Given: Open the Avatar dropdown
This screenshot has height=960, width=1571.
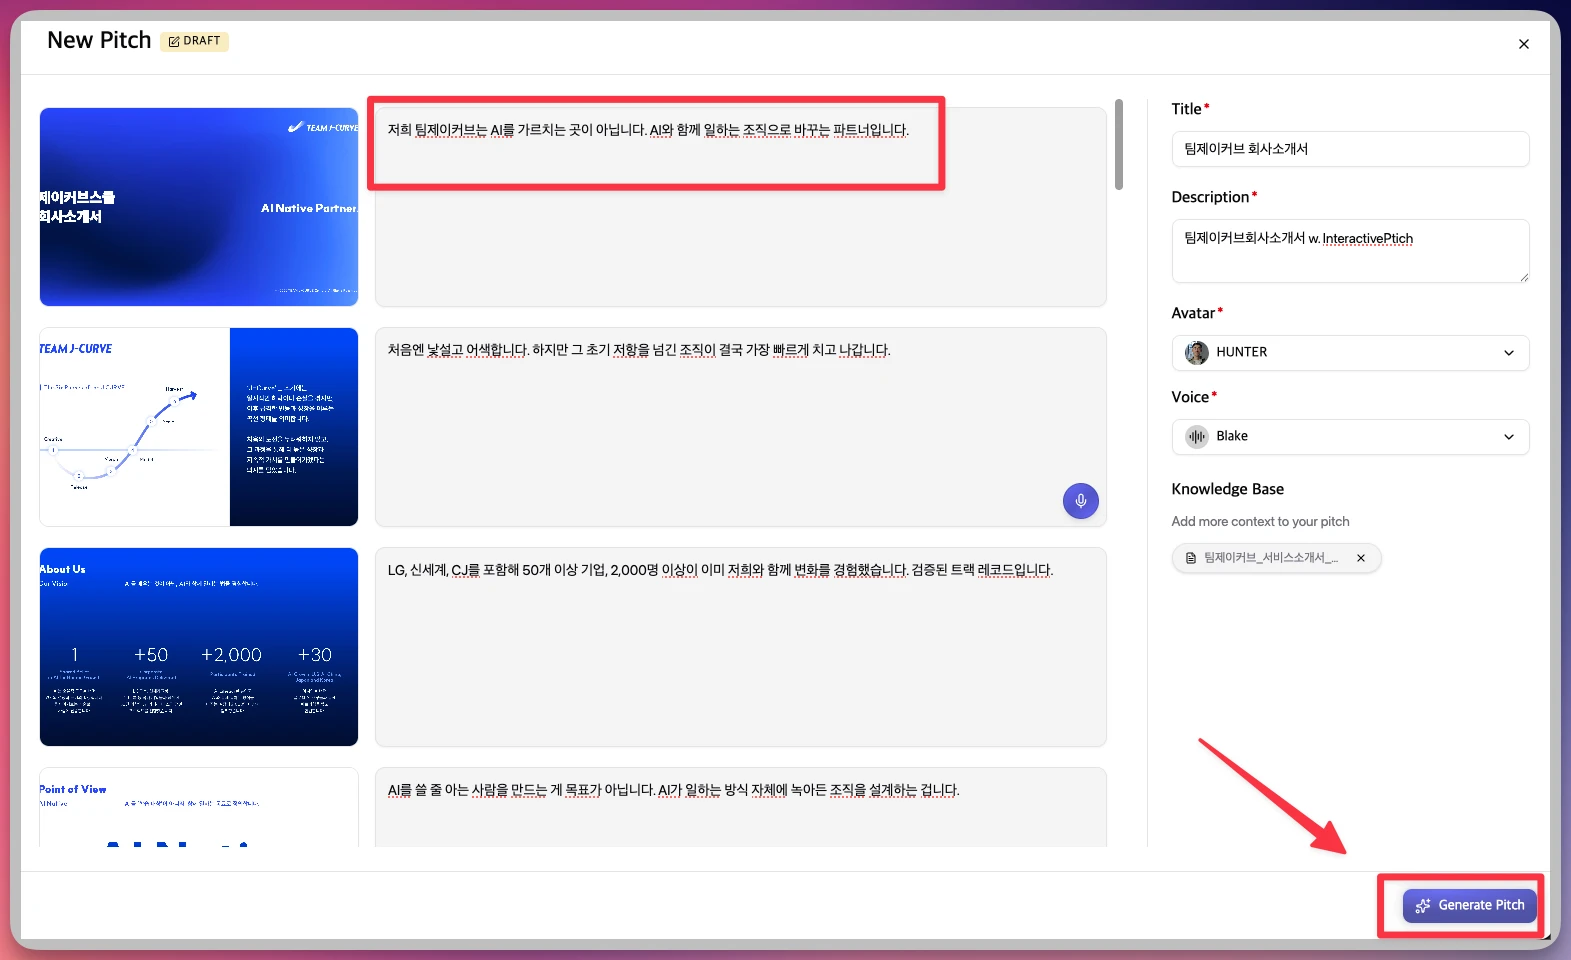Looking at the screenshot, I should pyautogui.click(x=1349, y=353).
